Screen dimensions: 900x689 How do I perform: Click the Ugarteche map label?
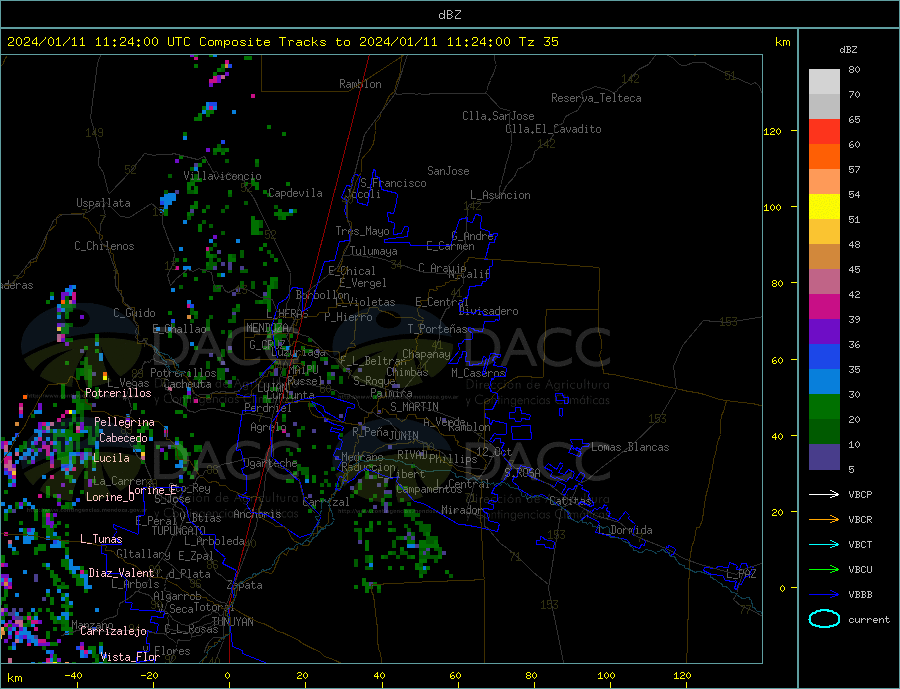271,463
